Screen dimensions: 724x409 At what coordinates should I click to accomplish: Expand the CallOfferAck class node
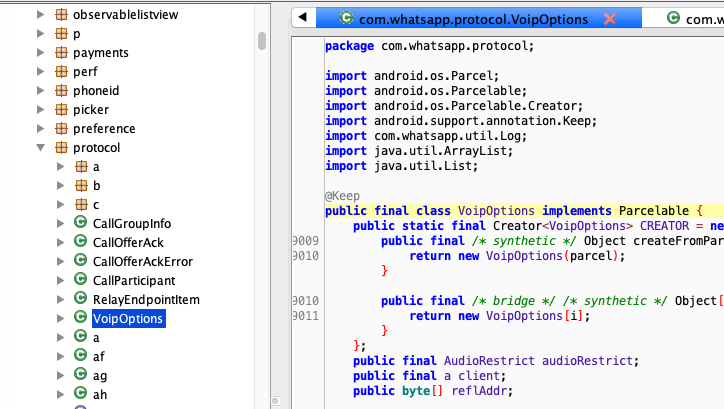[x=60, y=242]
